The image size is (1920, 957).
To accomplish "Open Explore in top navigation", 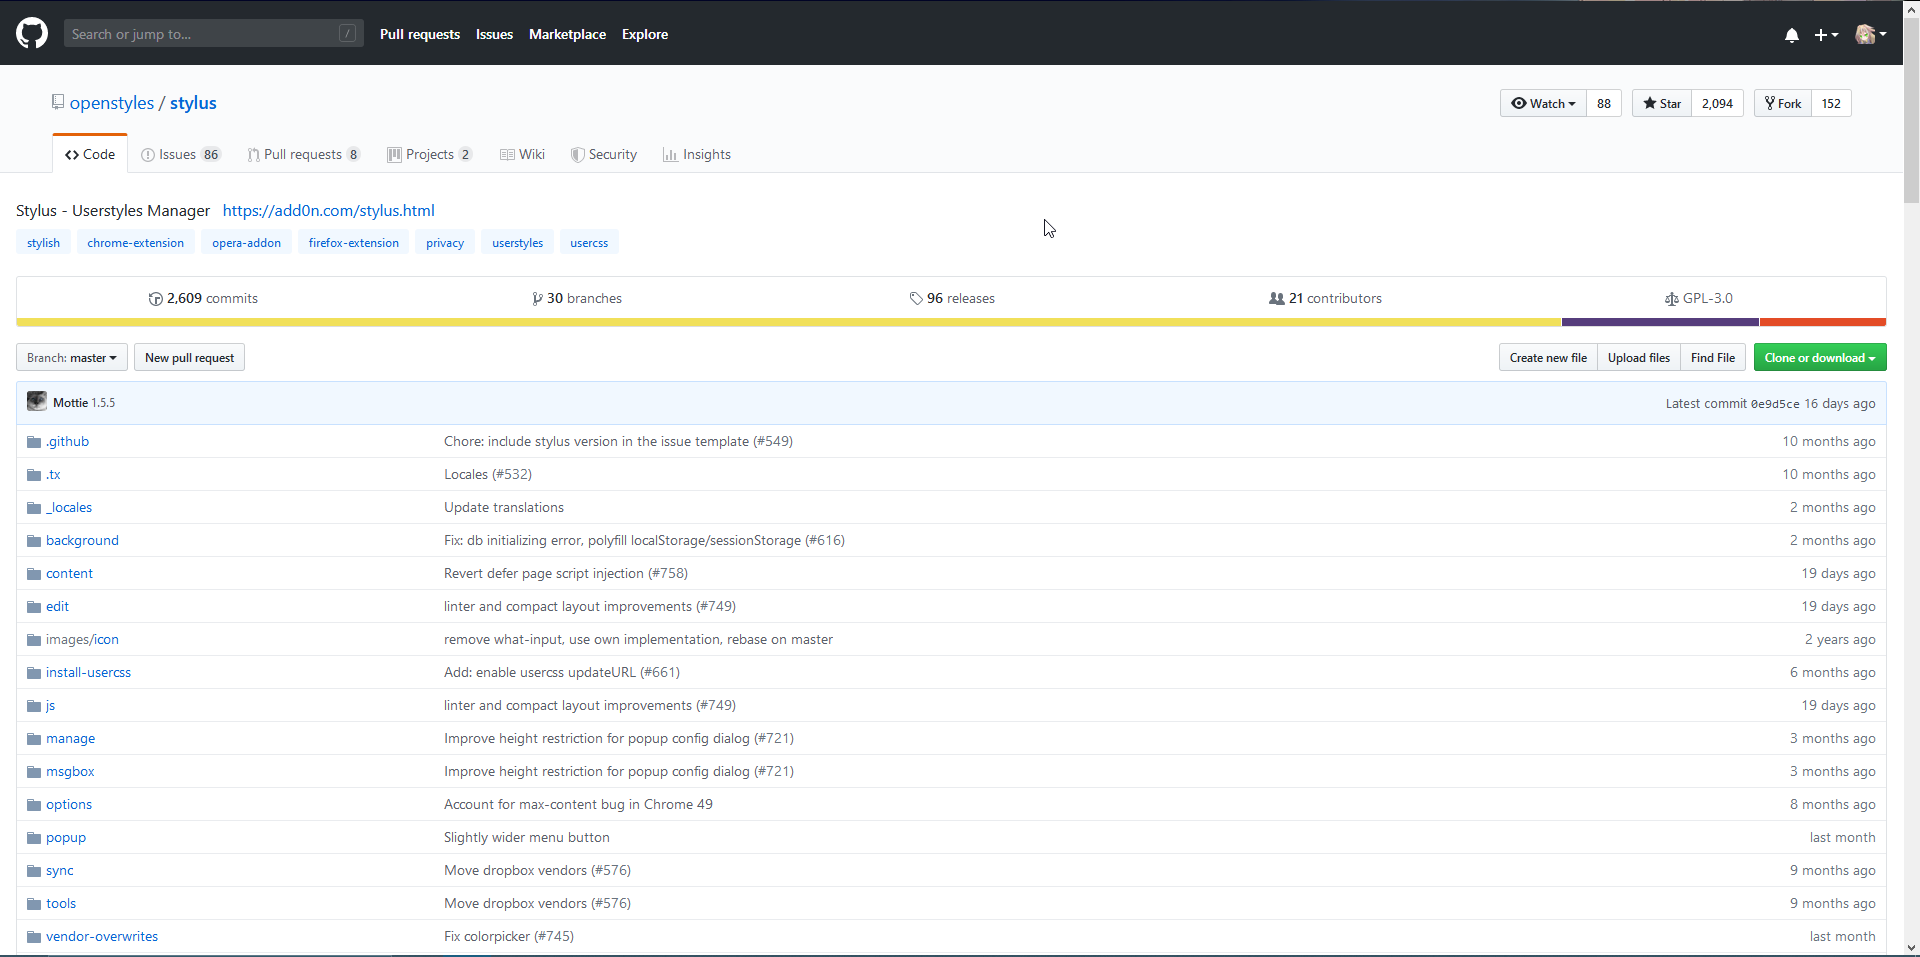I will [x=645, y=34].
